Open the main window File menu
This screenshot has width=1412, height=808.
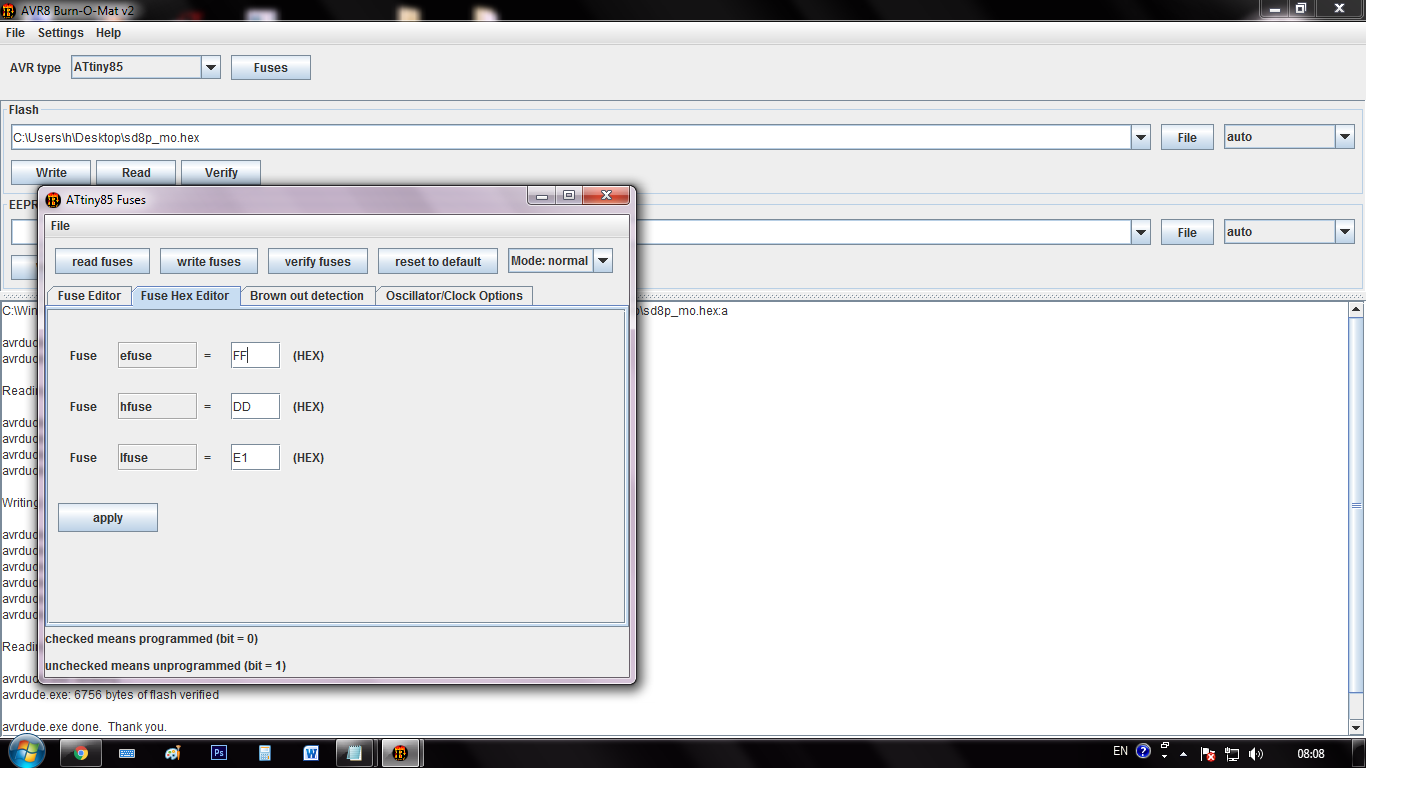pos(15,33)
